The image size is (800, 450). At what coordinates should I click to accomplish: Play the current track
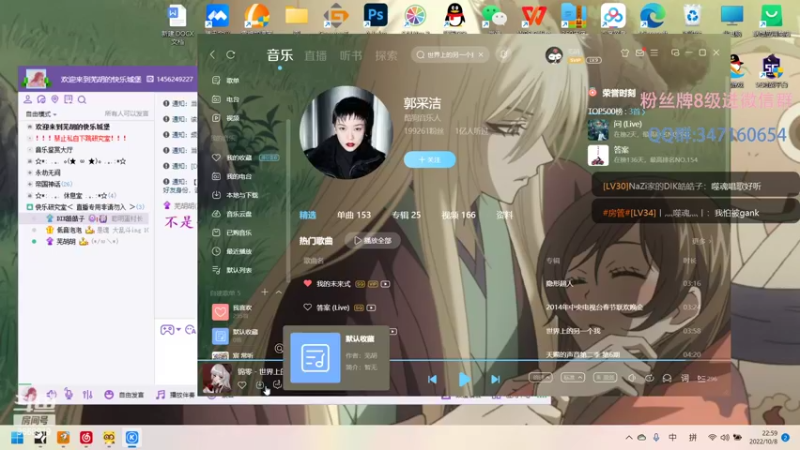pyautogui.click(x=464, y=379)
